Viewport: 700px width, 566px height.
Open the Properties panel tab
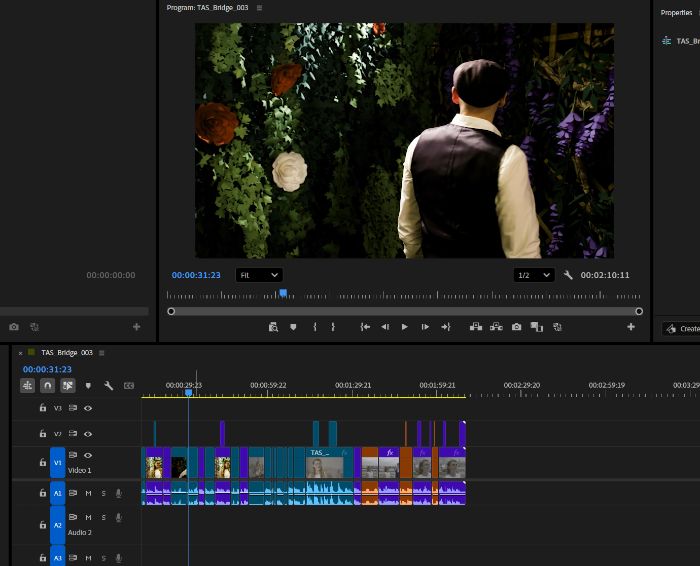tap(676, 12)
